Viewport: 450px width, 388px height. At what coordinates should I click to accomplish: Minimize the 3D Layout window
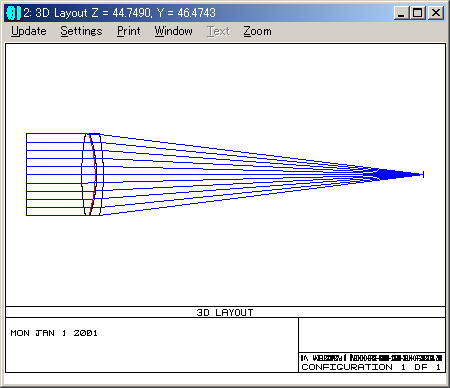click(x=401, y=13)
